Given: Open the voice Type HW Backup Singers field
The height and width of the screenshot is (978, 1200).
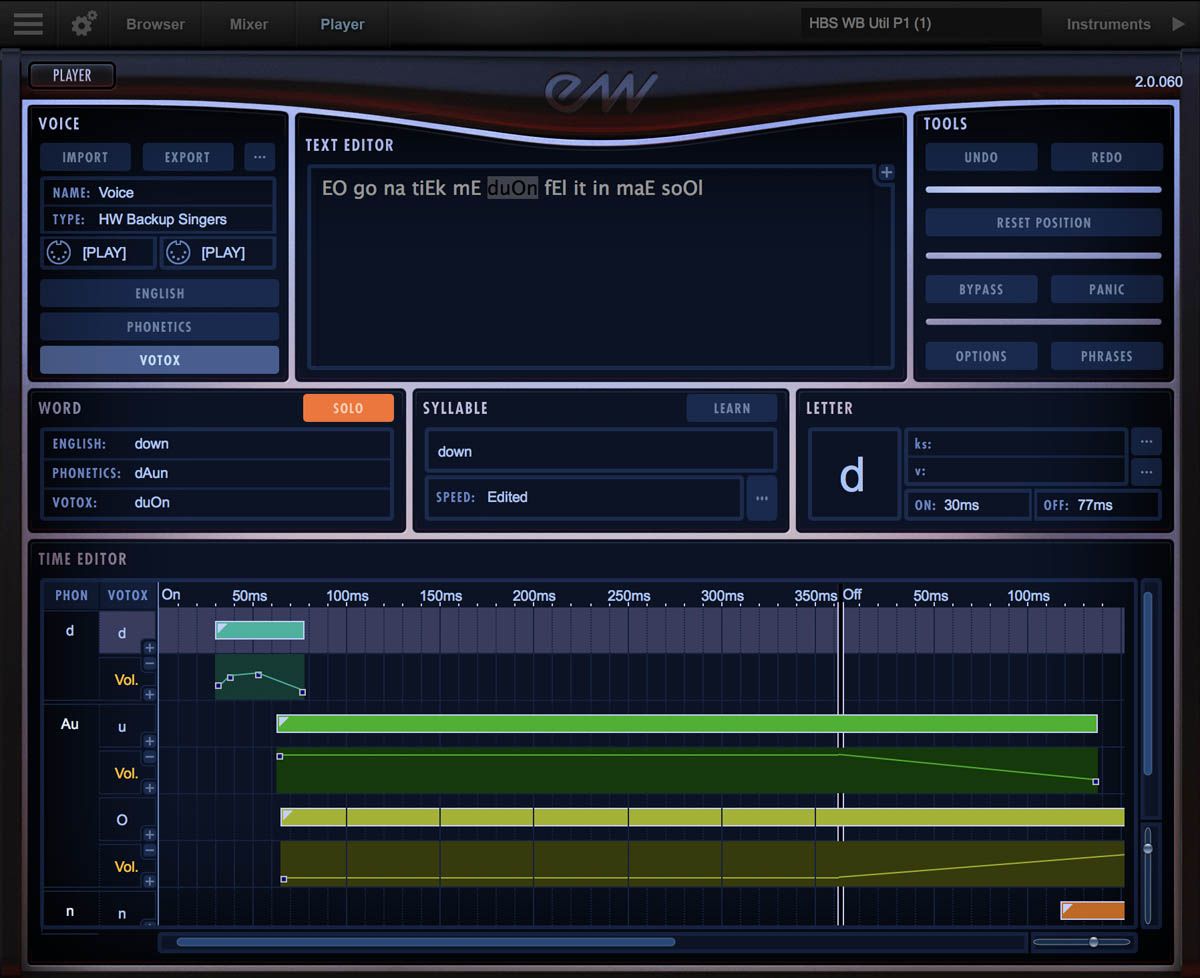Looking at the screenshot, I should click(x=158, y=219).
